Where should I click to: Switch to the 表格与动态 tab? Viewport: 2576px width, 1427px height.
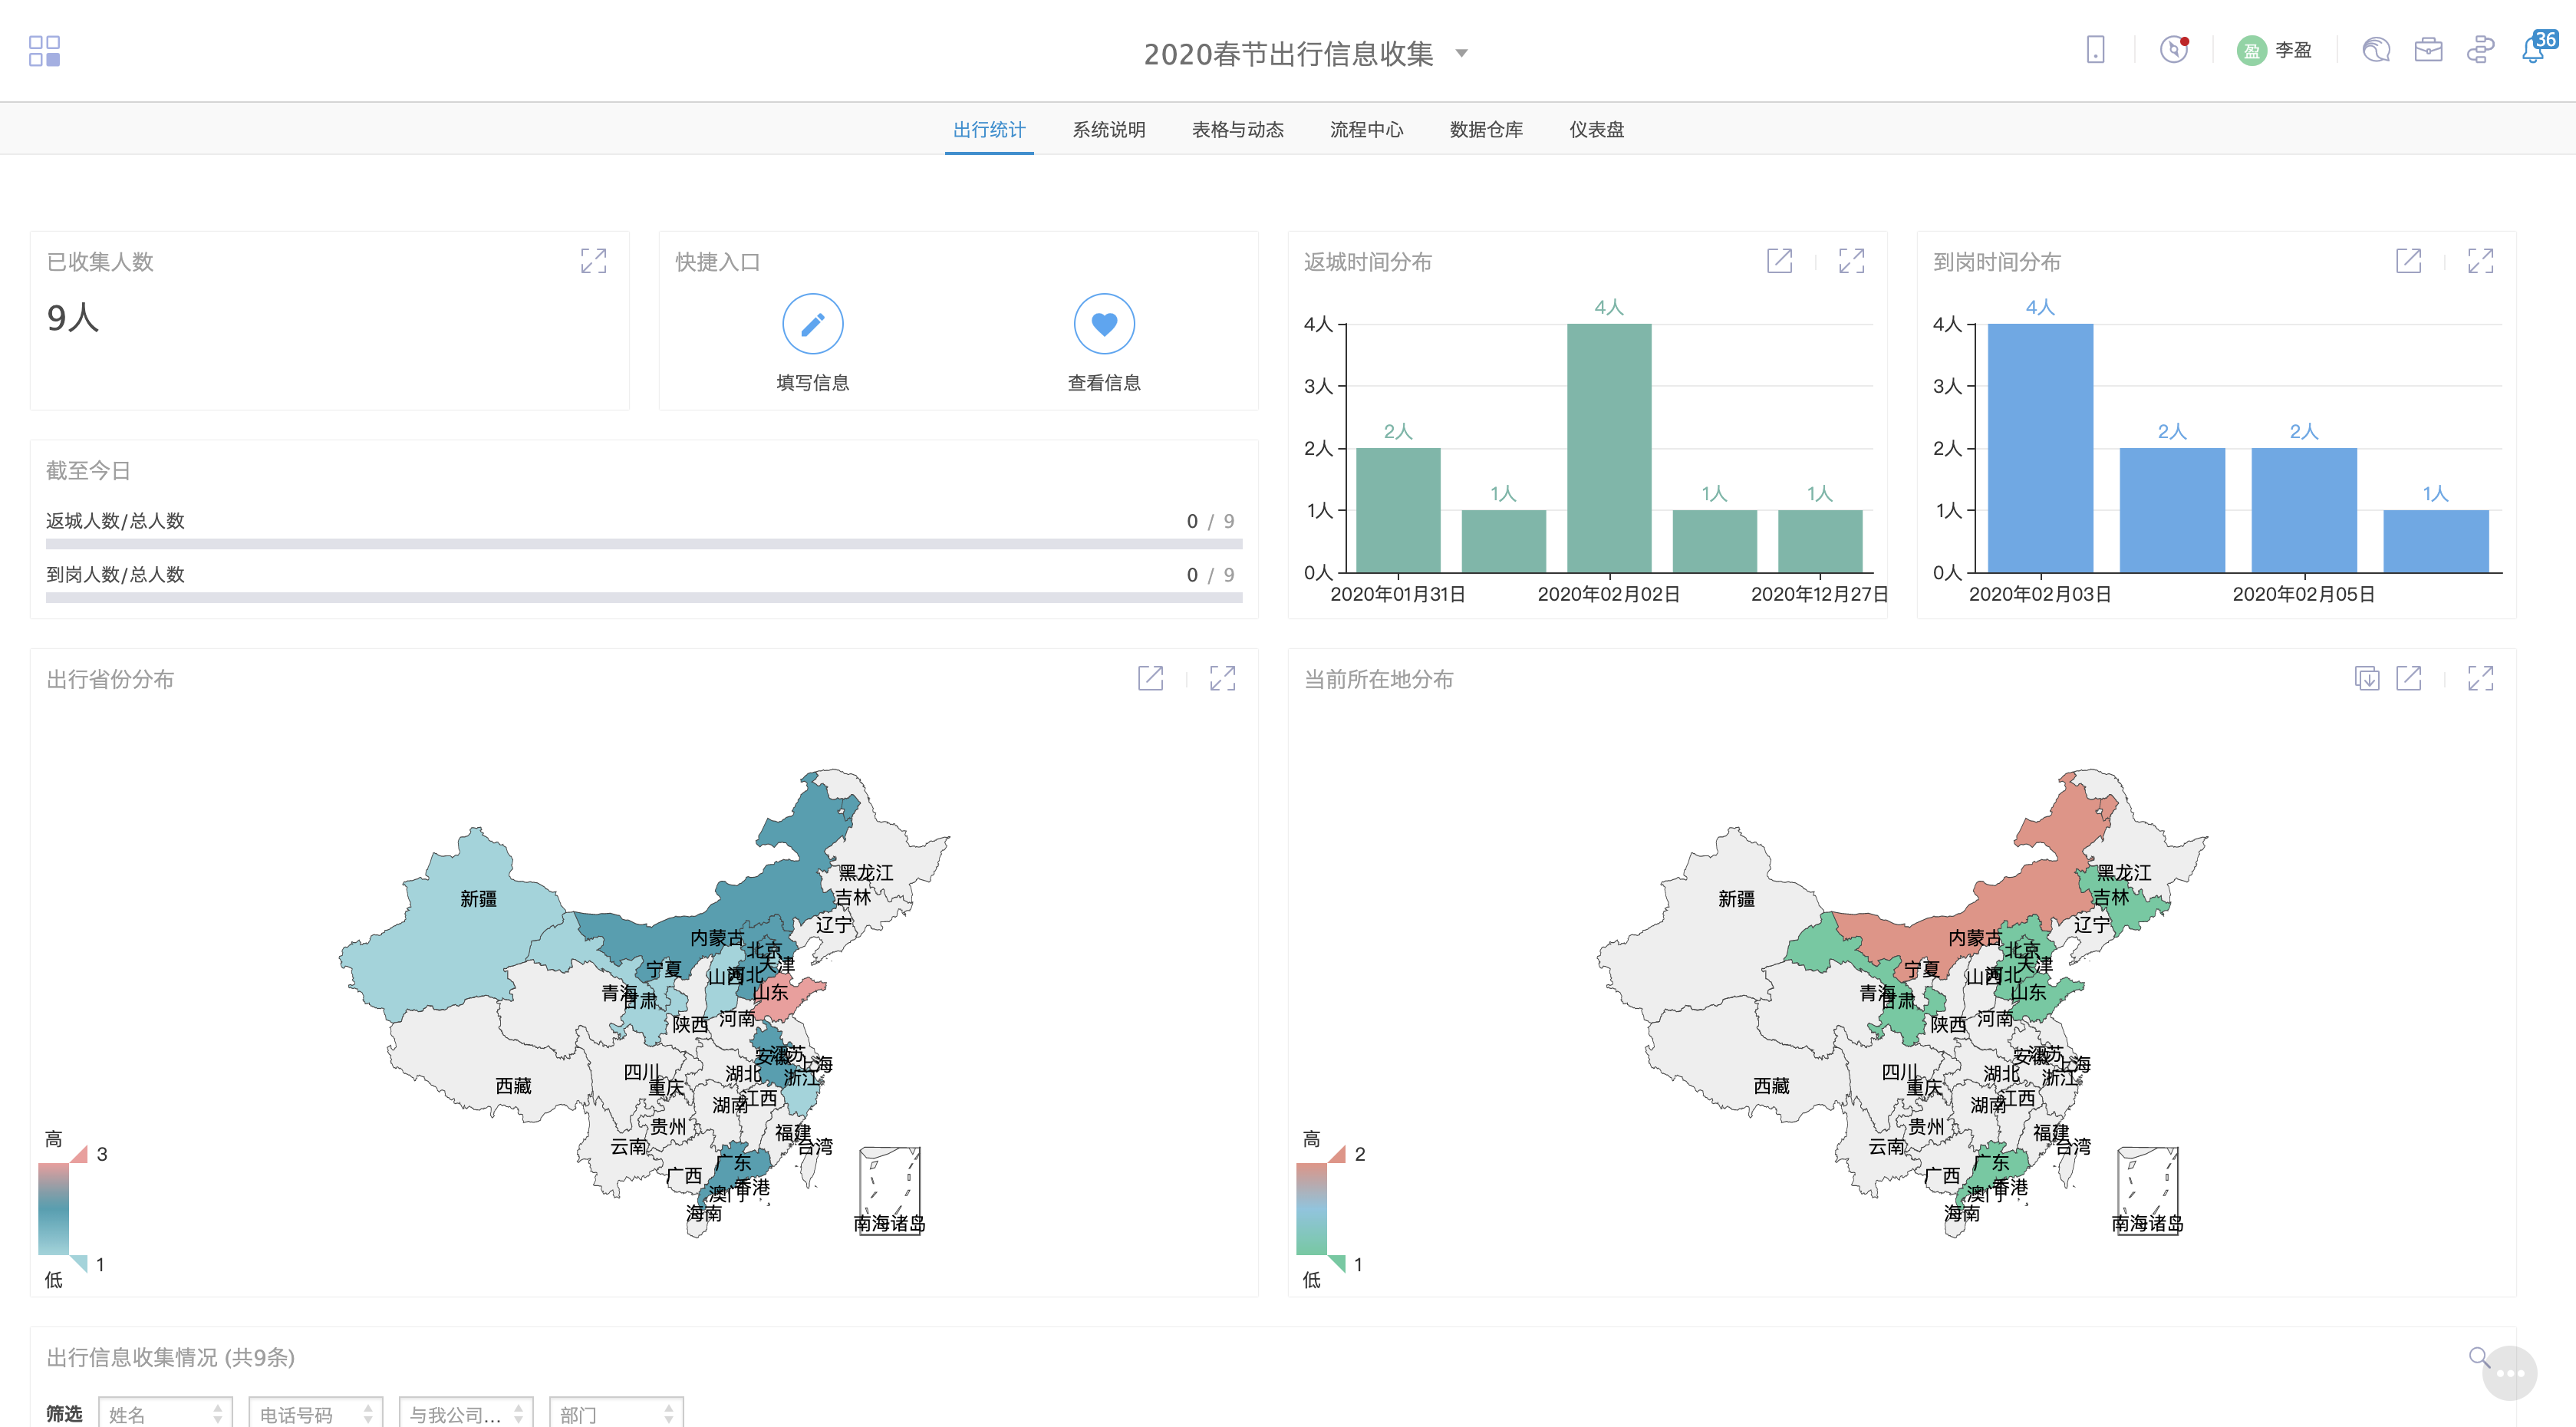pos(1238,130)
